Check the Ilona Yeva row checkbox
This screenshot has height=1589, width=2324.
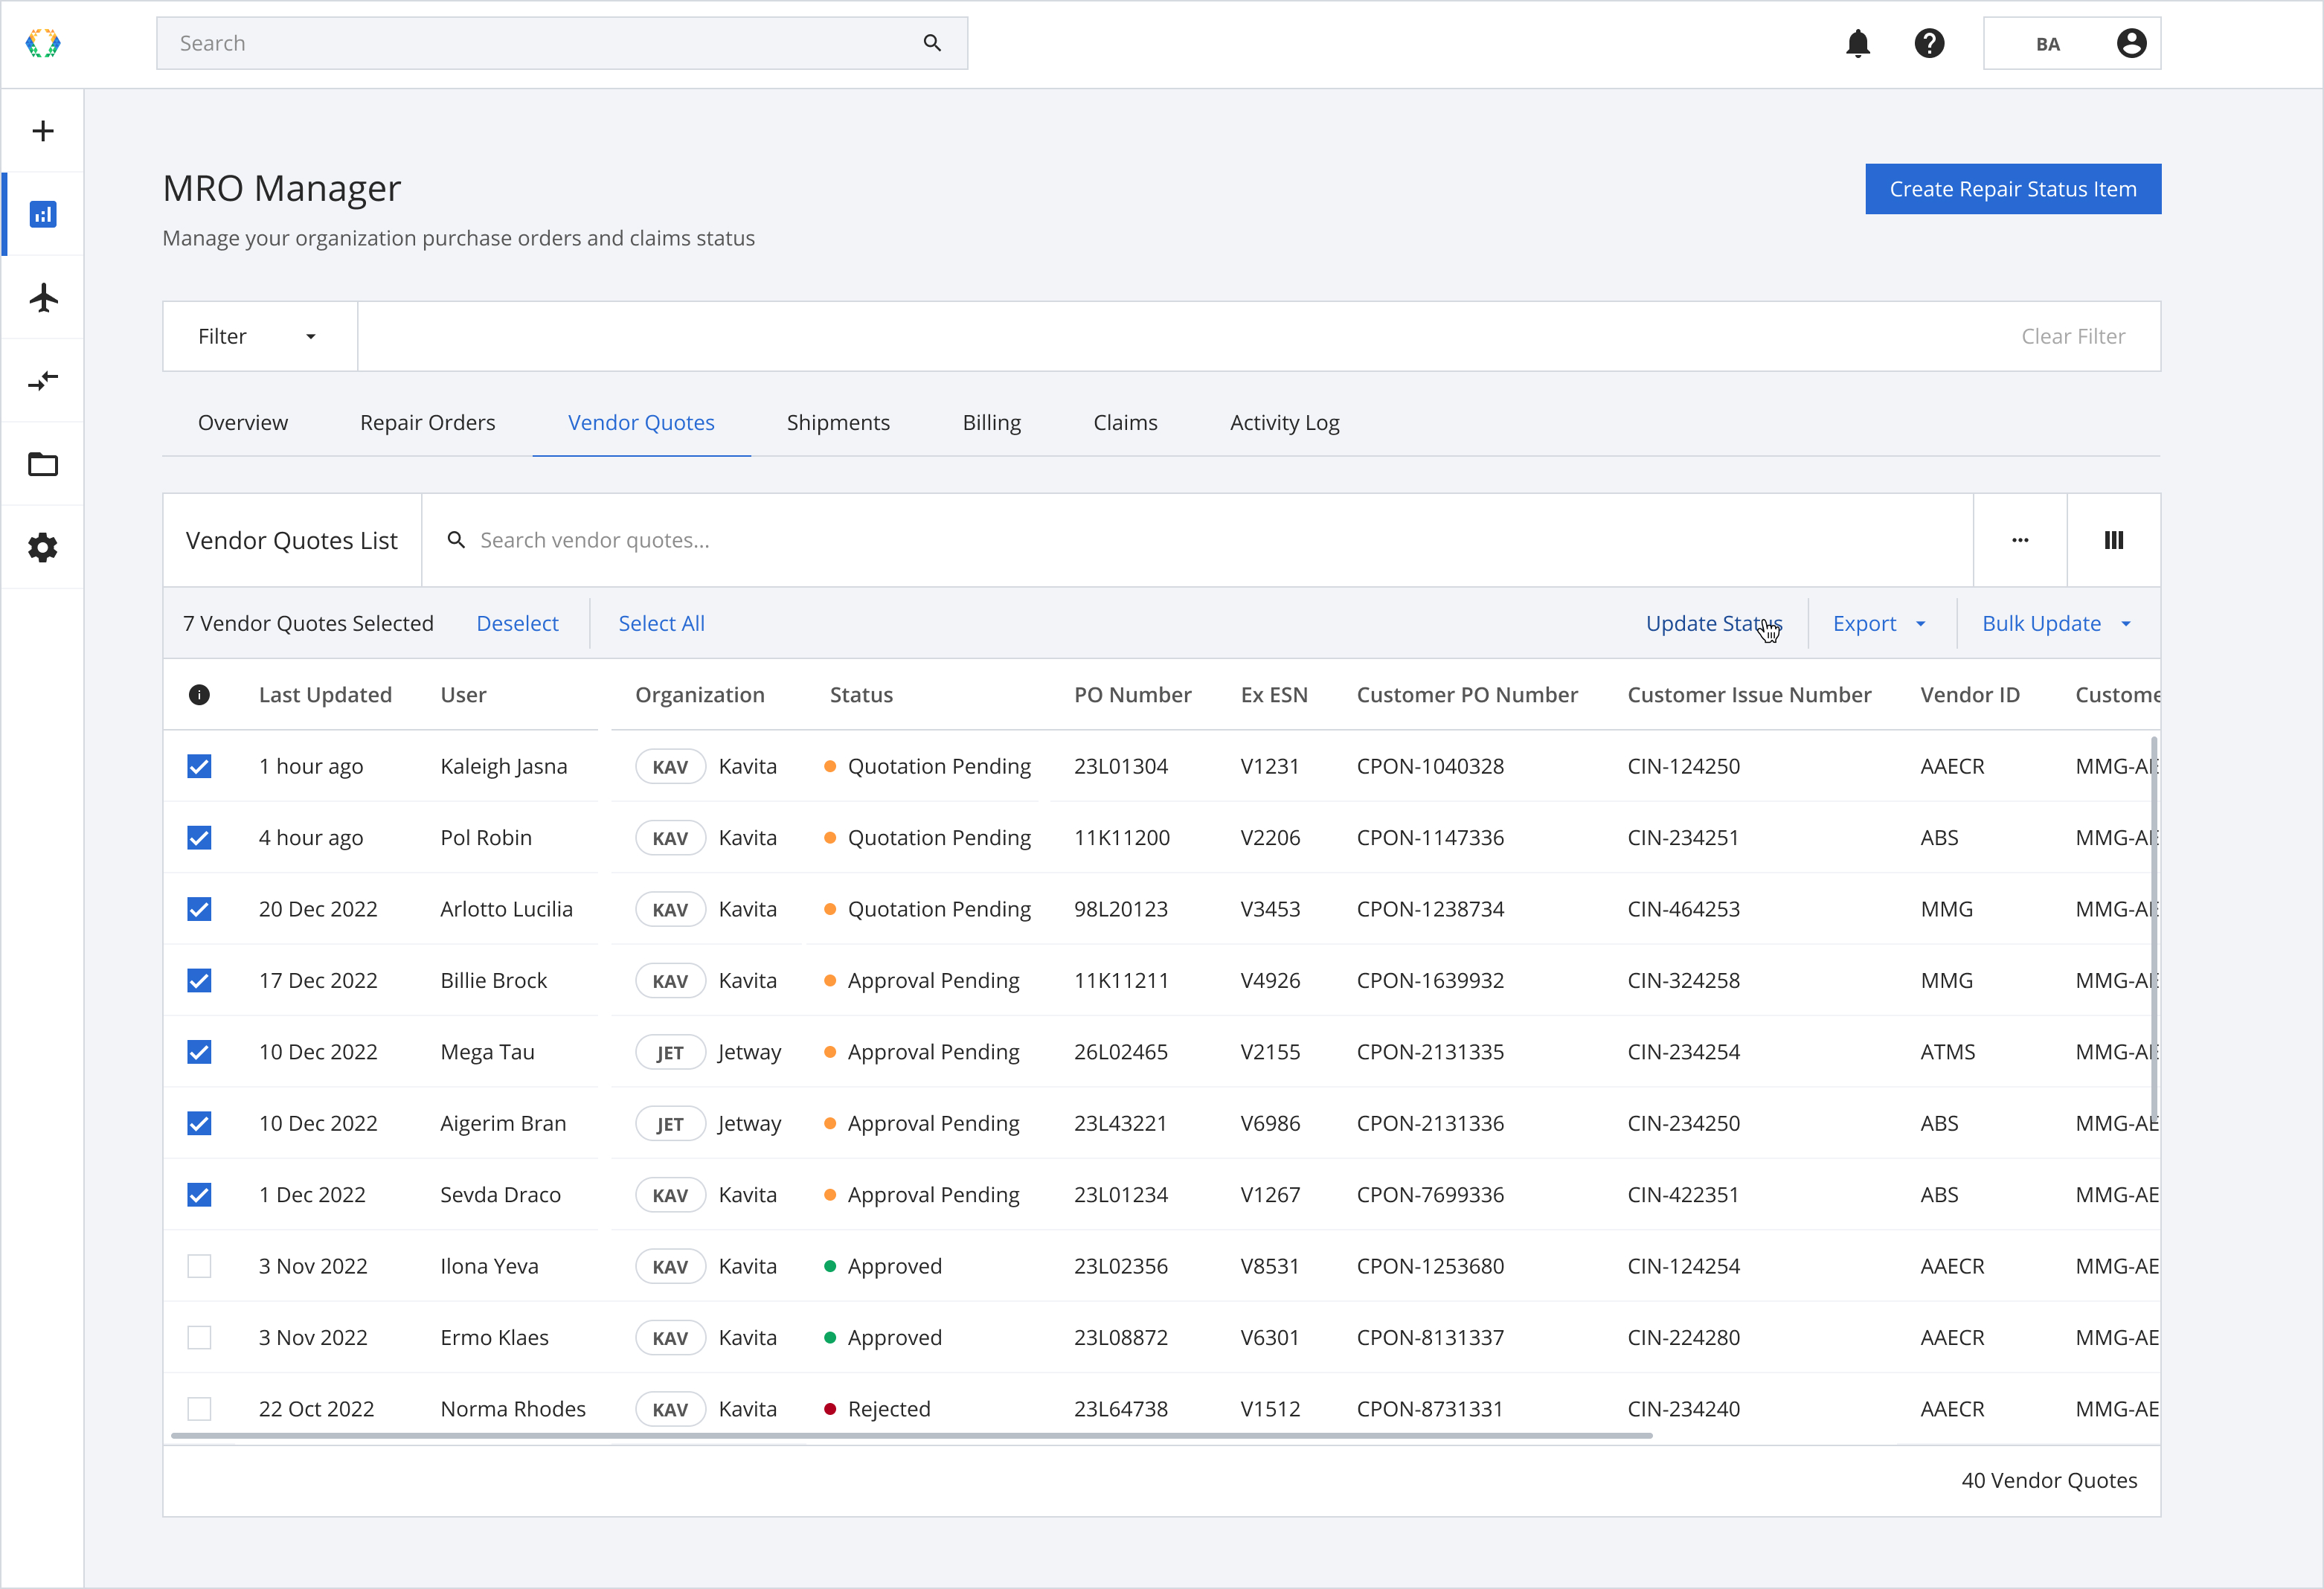[199, 1267]
